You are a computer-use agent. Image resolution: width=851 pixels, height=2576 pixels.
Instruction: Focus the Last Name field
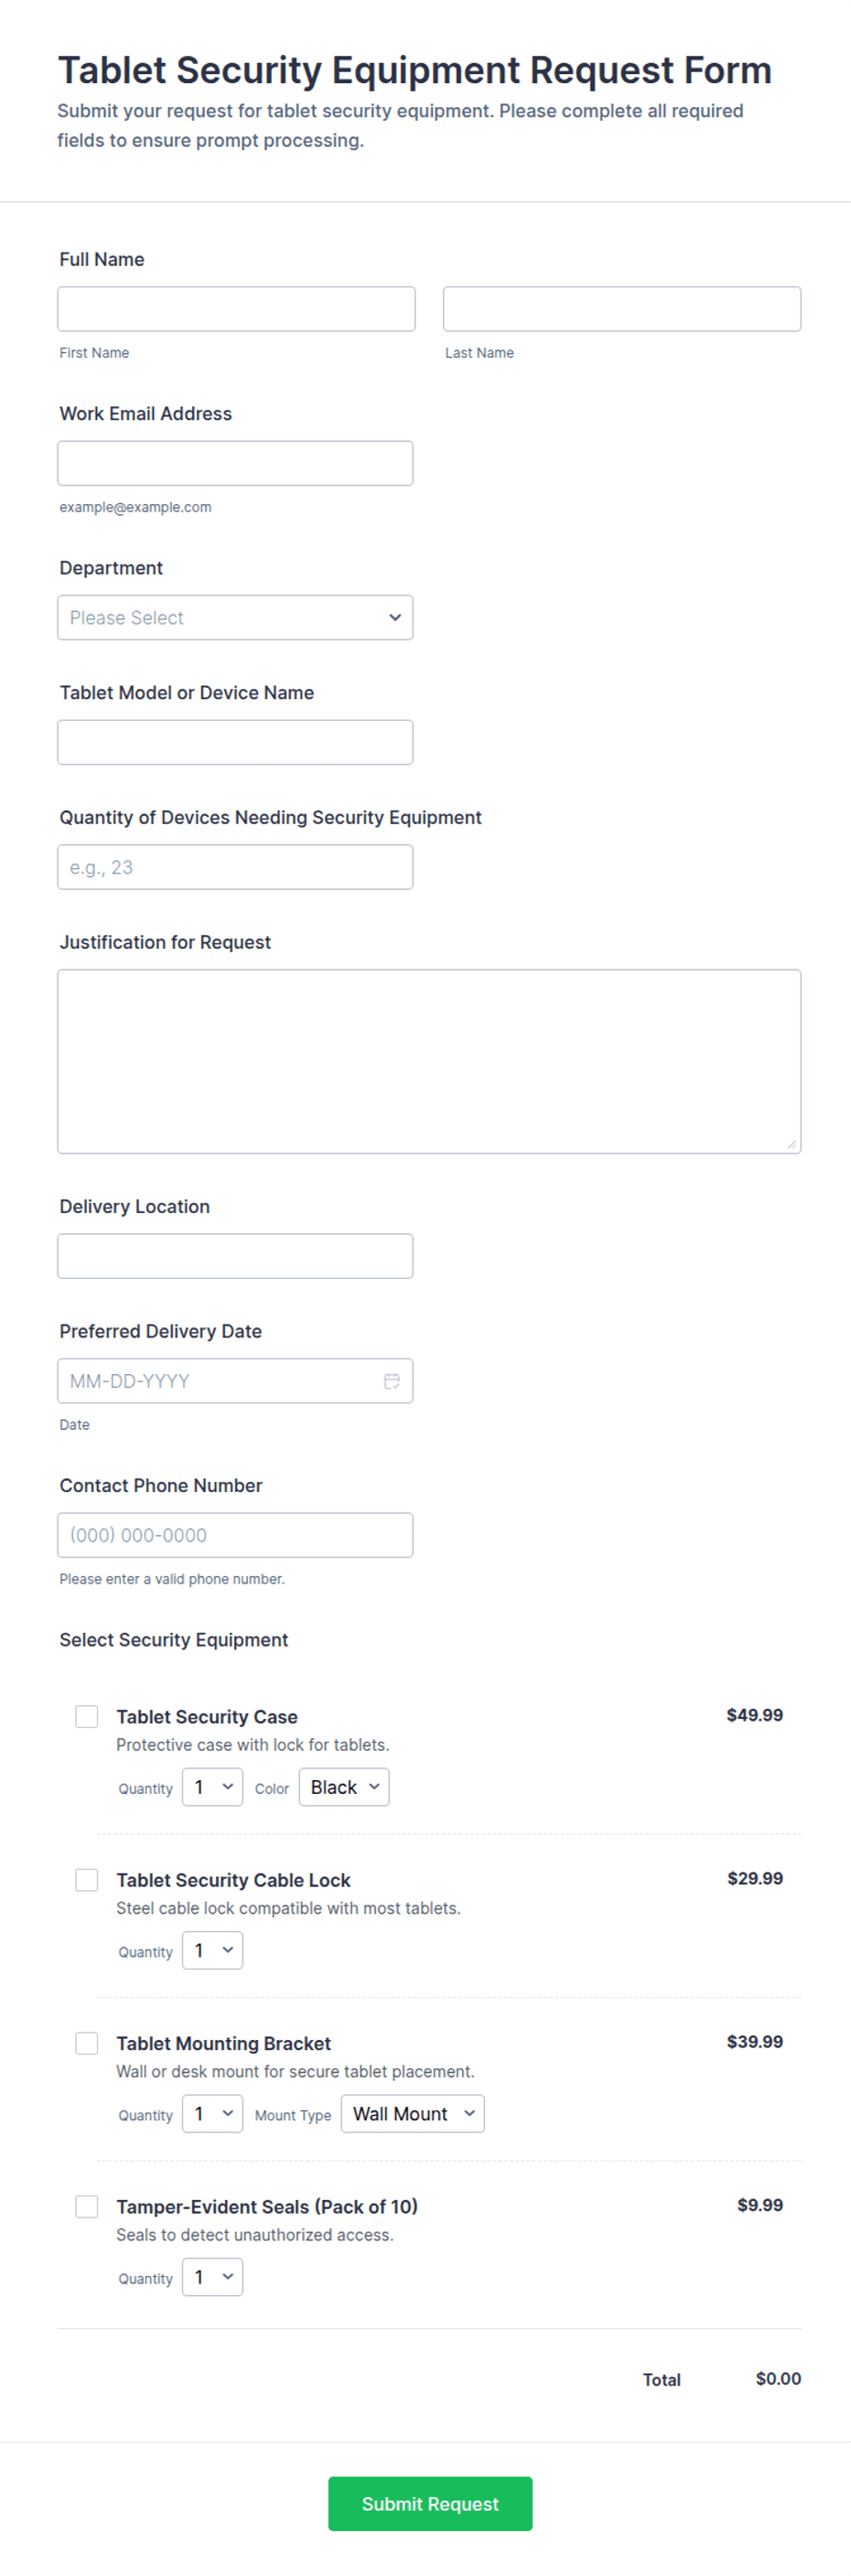click(622, 309)
